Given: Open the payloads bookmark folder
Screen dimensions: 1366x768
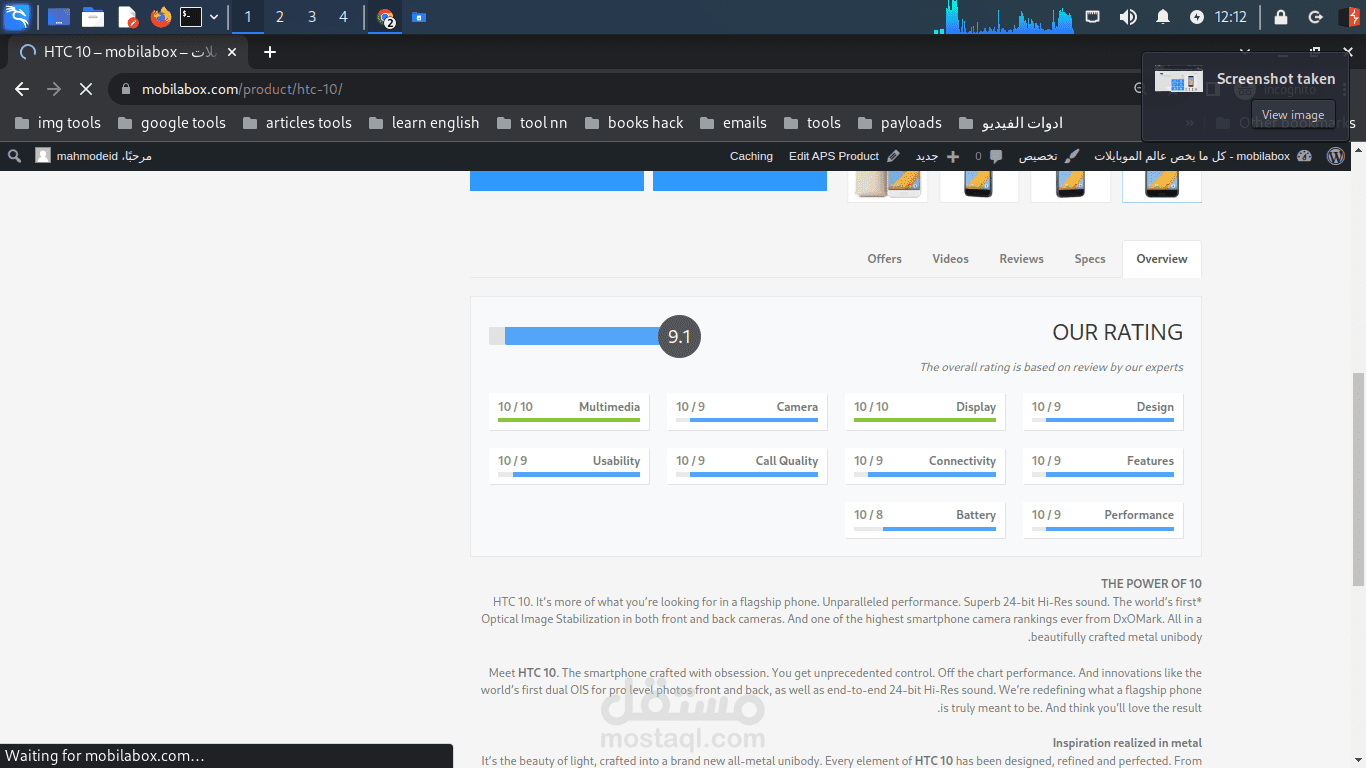Looking at the screenshot, I should point(899,123).
